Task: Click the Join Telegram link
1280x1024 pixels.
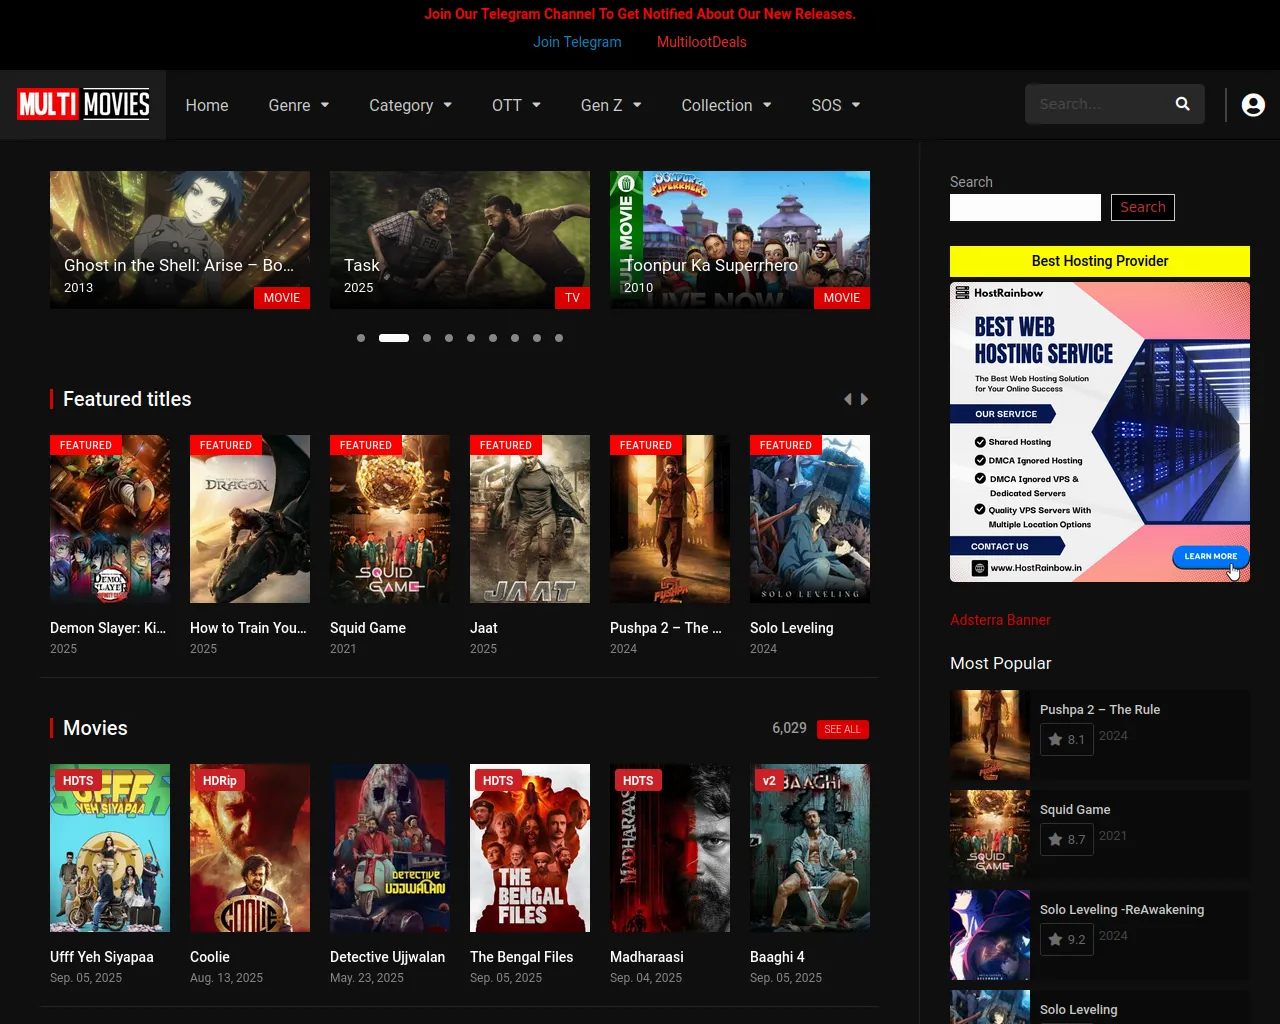Action: (x=577, y=42)
